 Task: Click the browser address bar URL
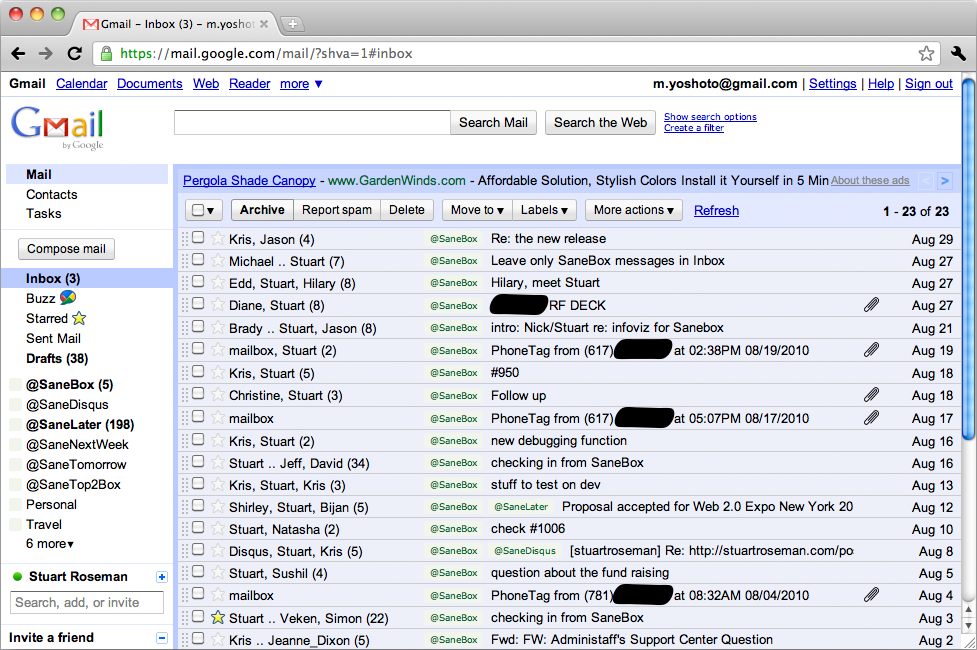(267, 54)
